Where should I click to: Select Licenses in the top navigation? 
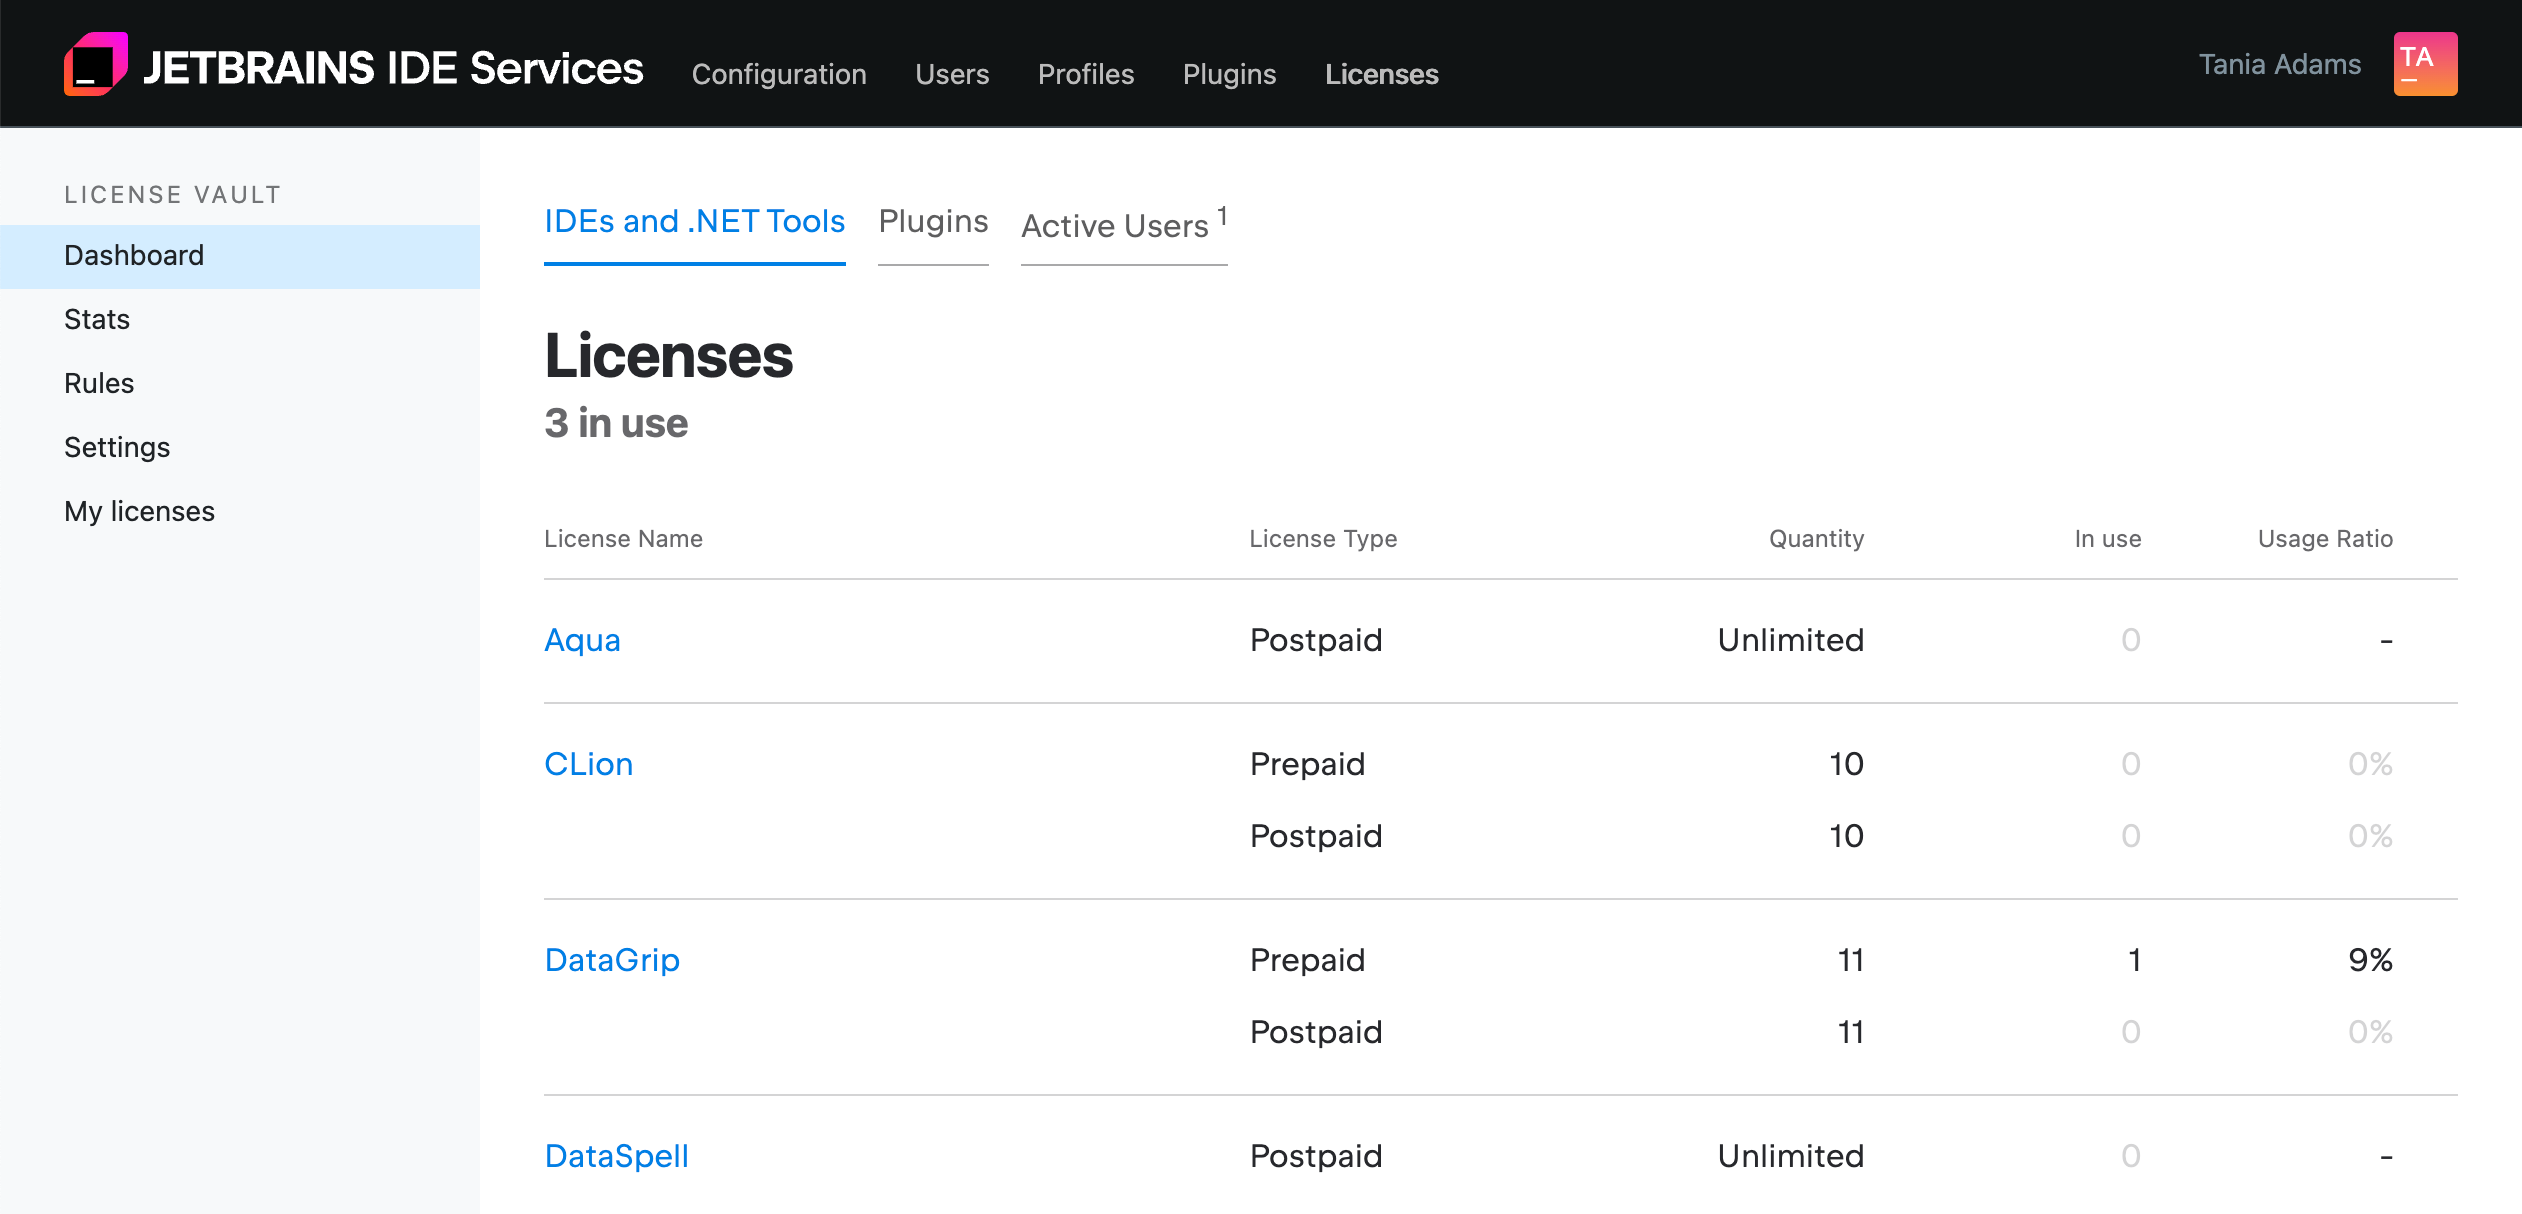1381,74
